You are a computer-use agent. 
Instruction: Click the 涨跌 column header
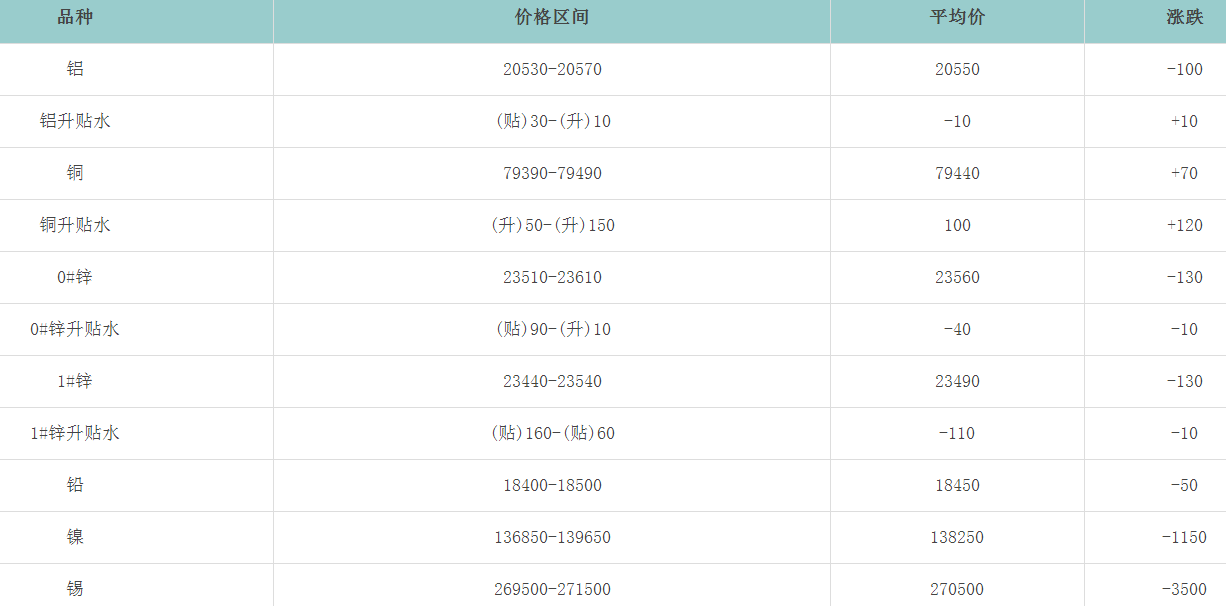point(1184,18)
